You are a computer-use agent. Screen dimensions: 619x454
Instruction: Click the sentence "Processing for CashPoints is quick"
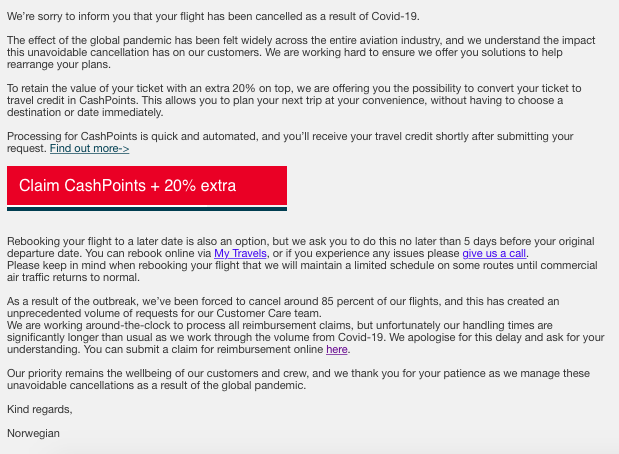[290, 142]
